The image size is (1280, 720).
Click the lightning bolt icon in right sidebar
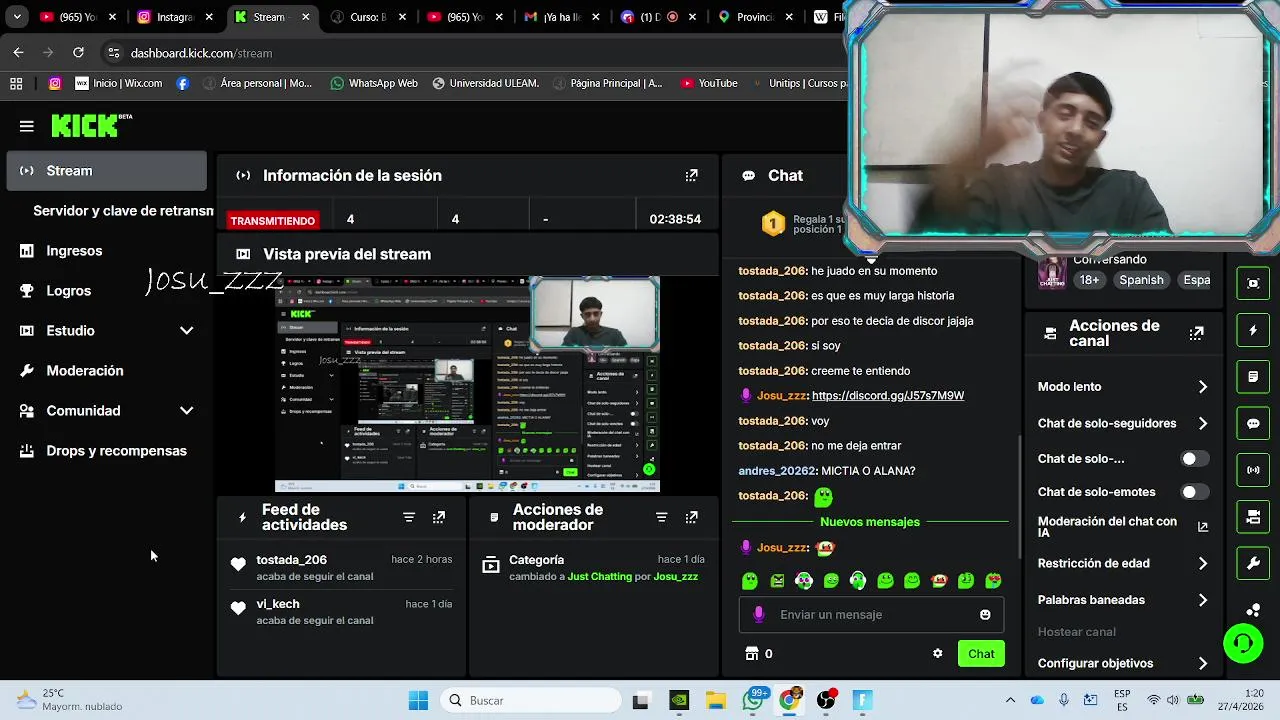point(1253,330)
